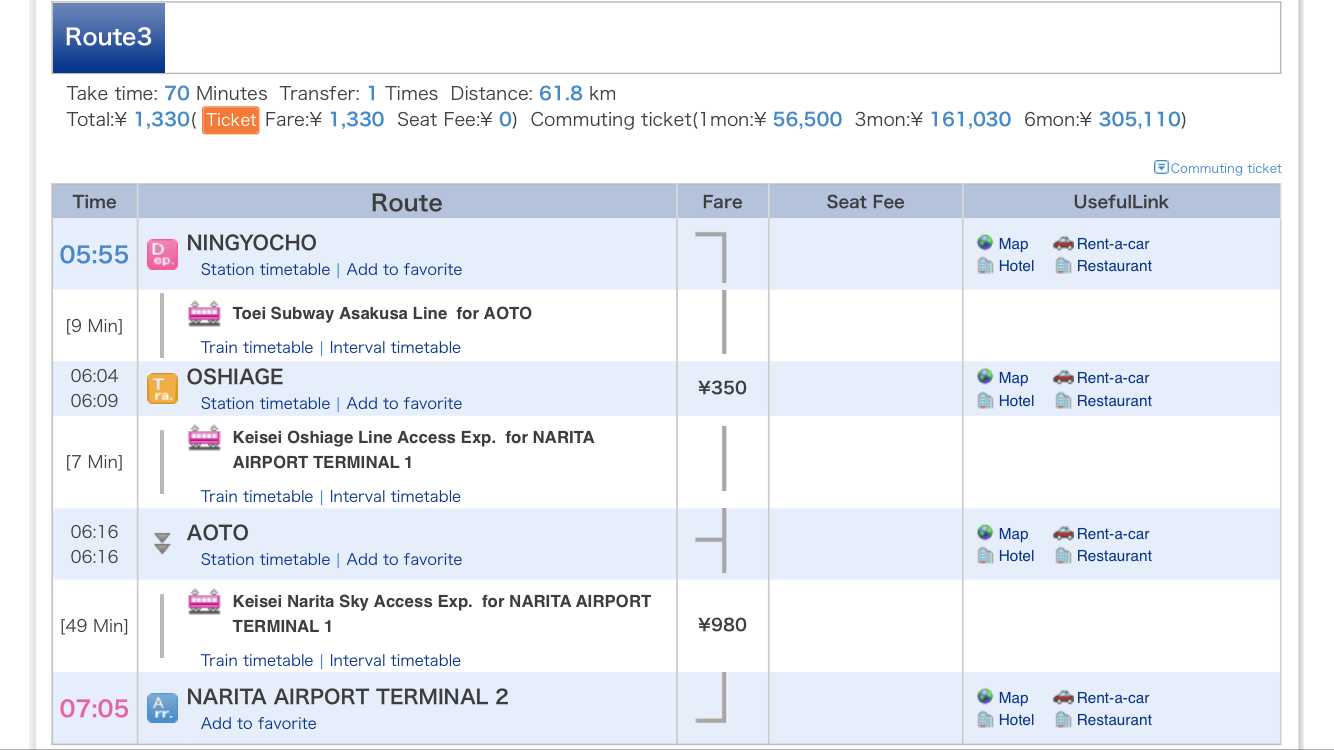Click the pink train icon for Keisei Narita Sky Access

204,601
